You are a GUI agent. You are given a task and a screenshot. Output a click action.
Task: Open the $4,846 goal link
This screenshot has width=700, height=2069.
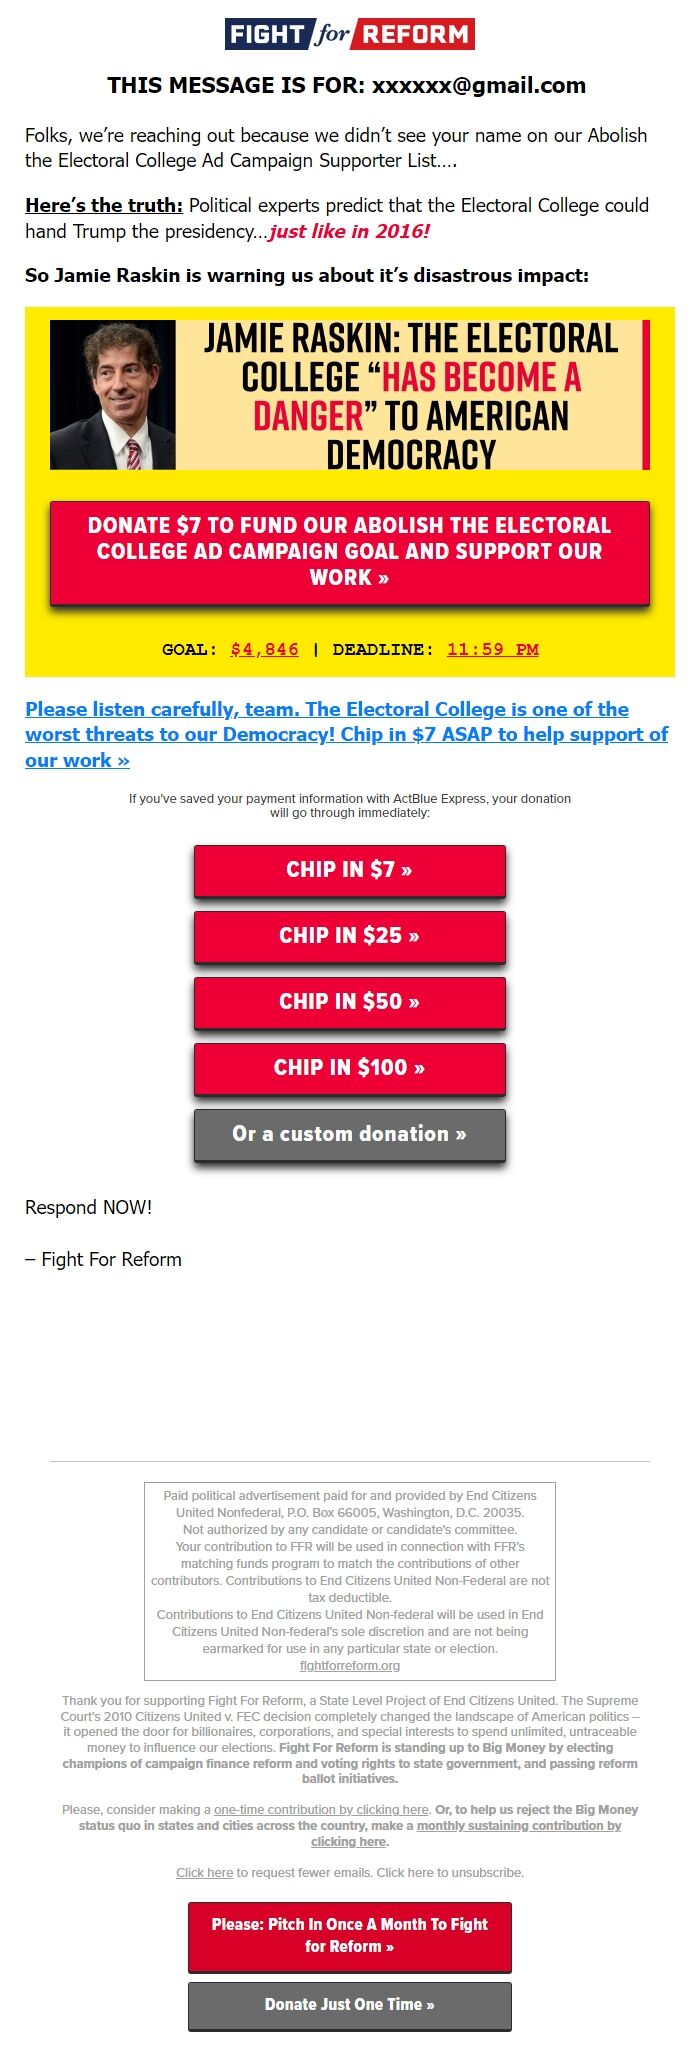[265, 649]
